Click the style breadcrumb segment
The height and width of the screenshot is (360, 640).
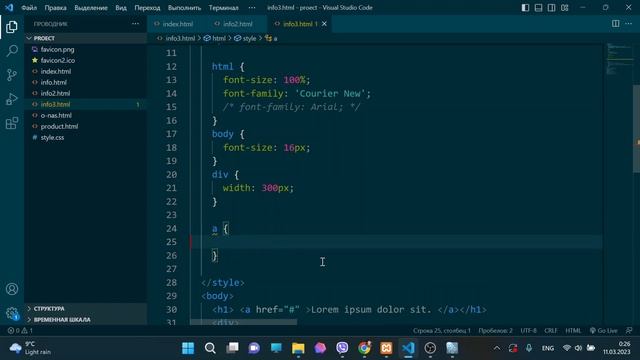(245, 38)
